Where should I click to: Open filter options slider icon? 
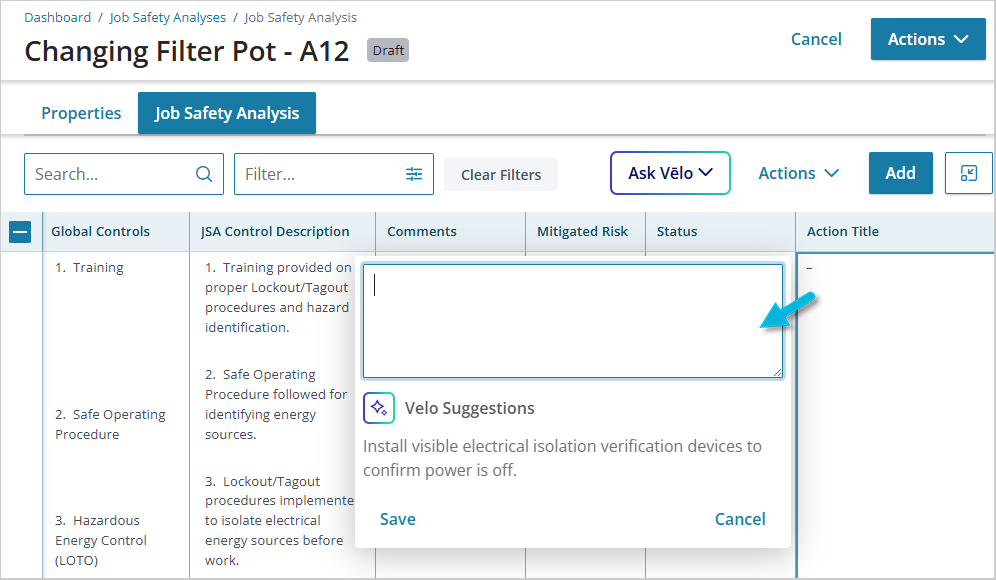click(x=414, y=174)
